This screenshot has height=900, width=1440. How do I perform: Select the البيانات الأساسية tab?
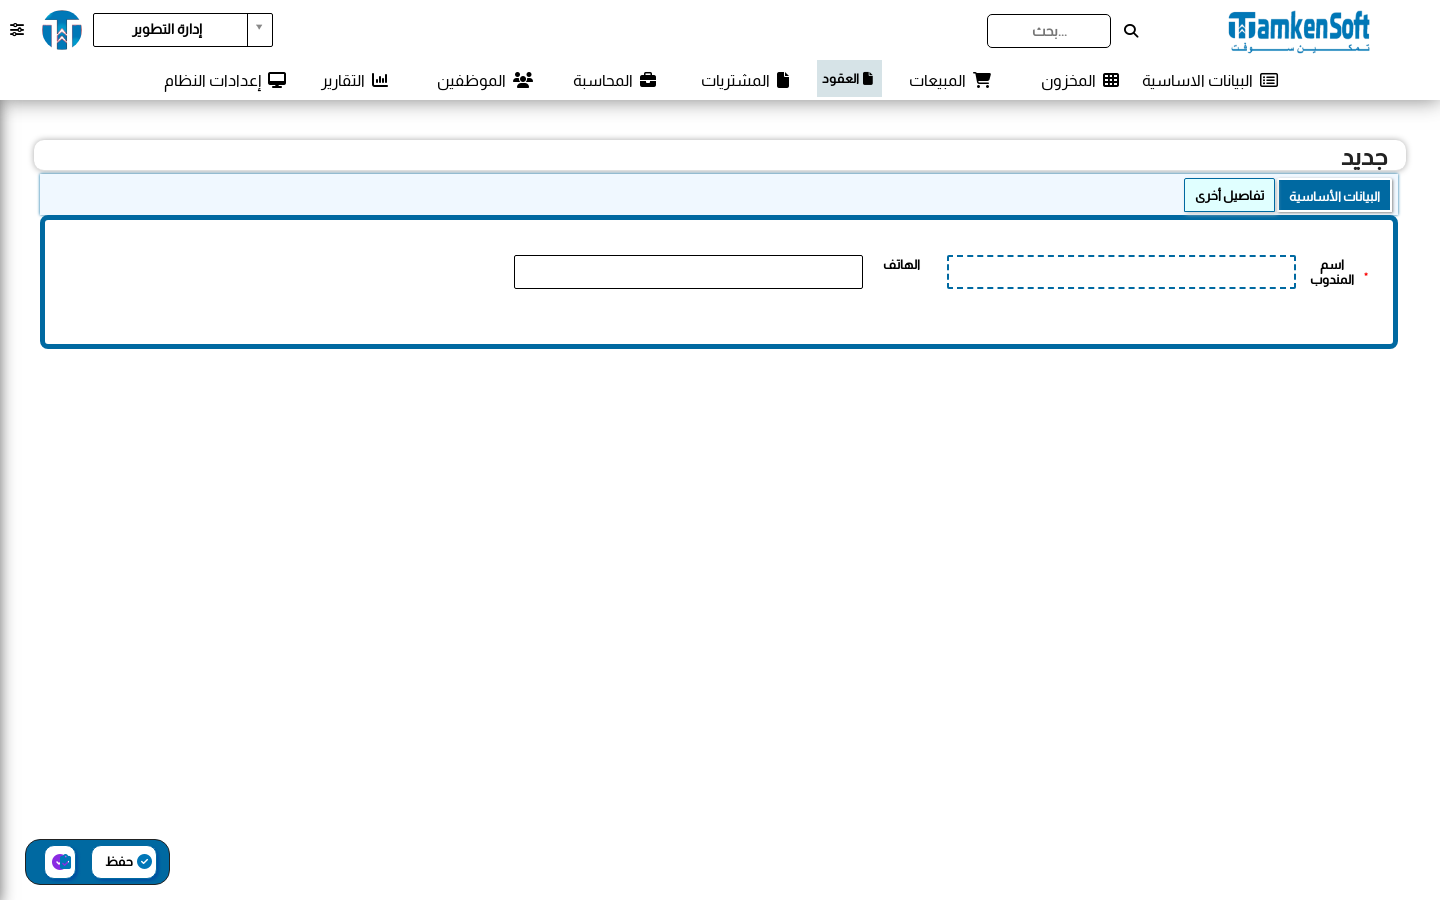[x=1334, y=196]
